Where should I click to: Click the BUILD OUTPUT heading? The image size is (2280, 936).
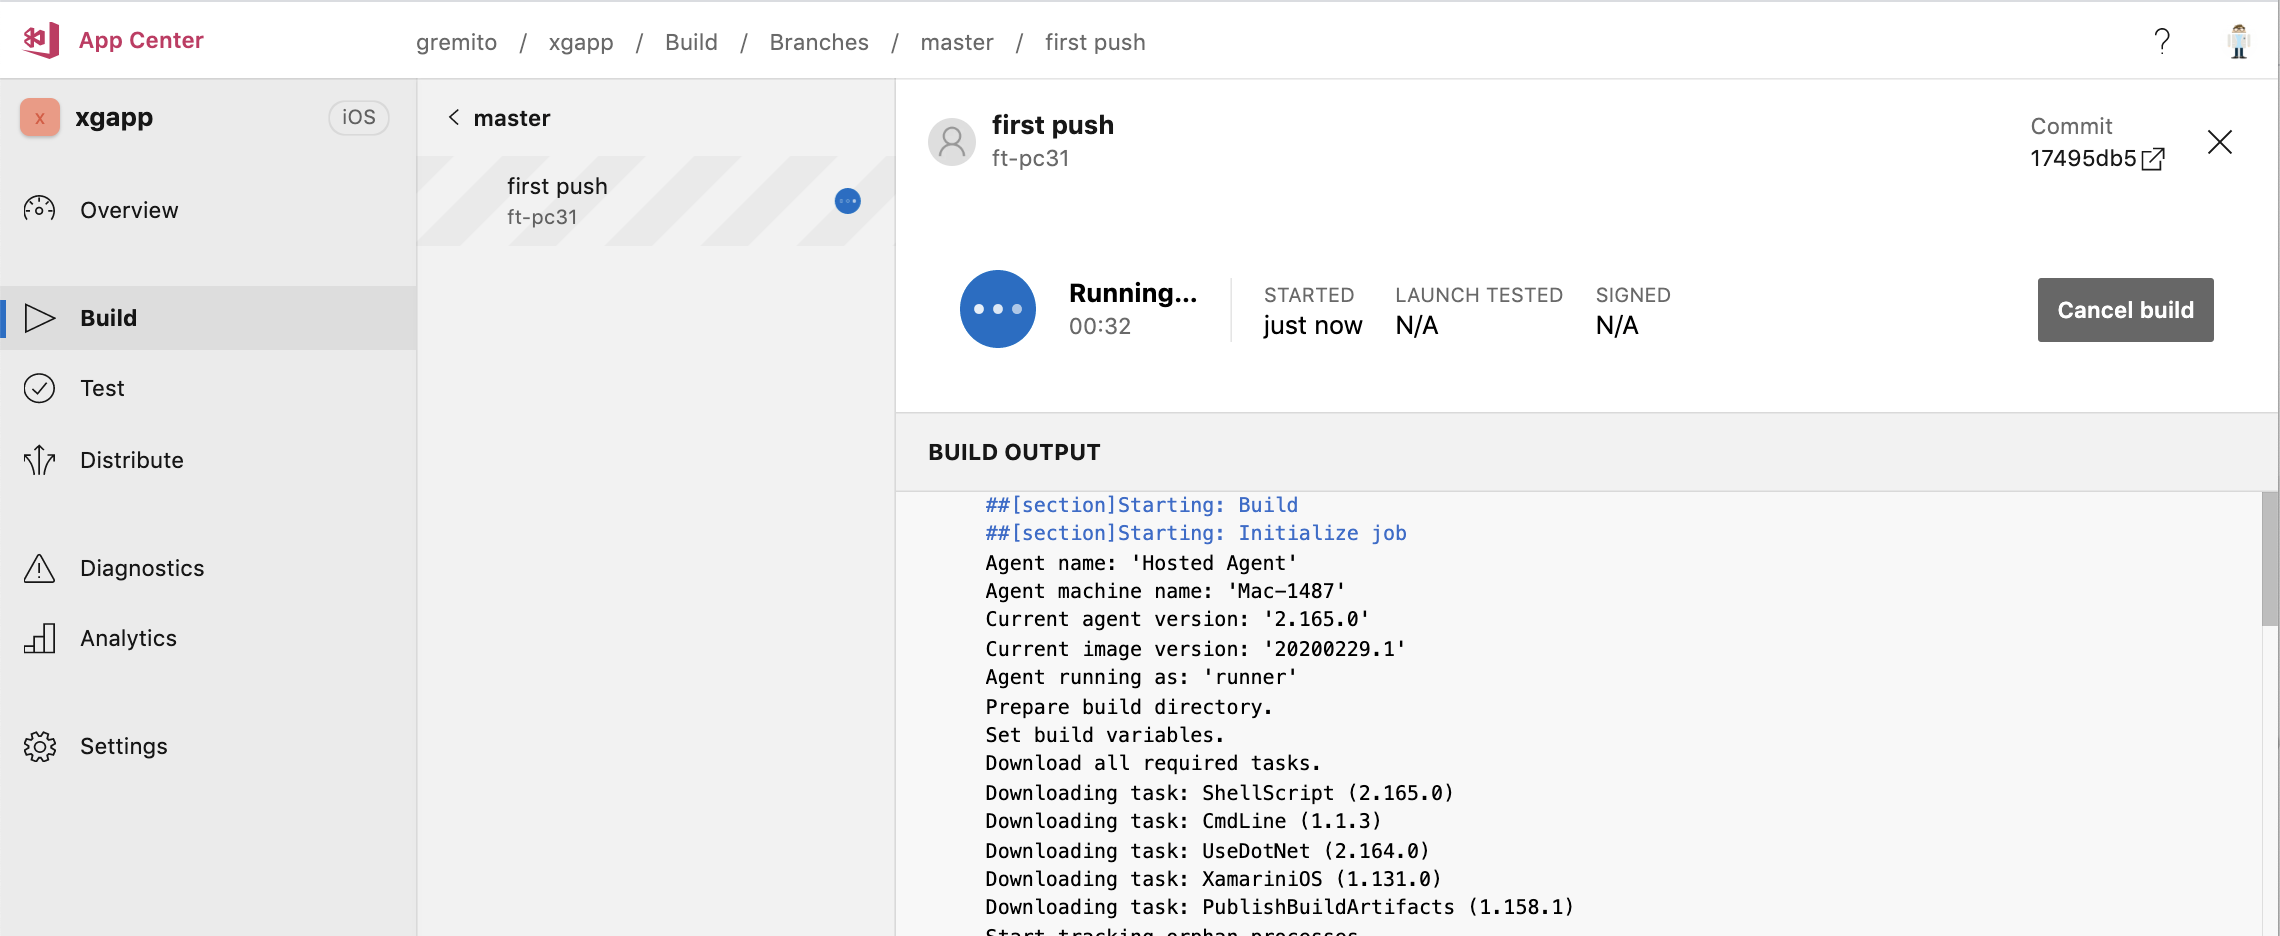pos(1014,452)
